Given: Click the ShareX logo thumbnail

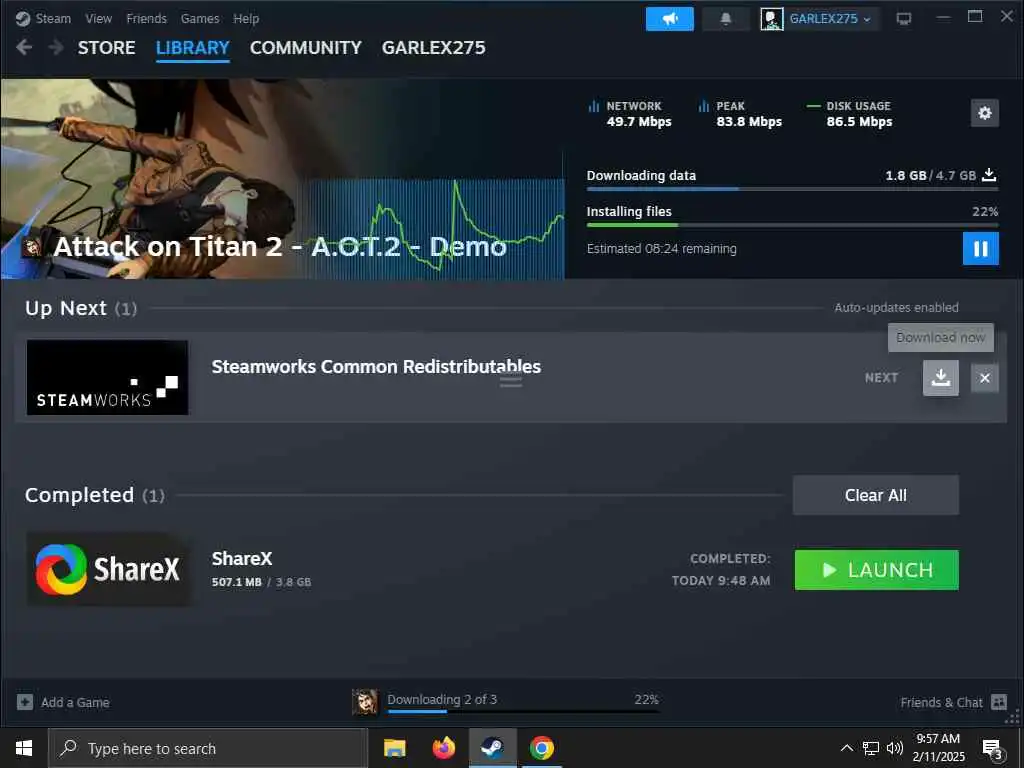Looking at the screenshot, I should coord(108,569).
